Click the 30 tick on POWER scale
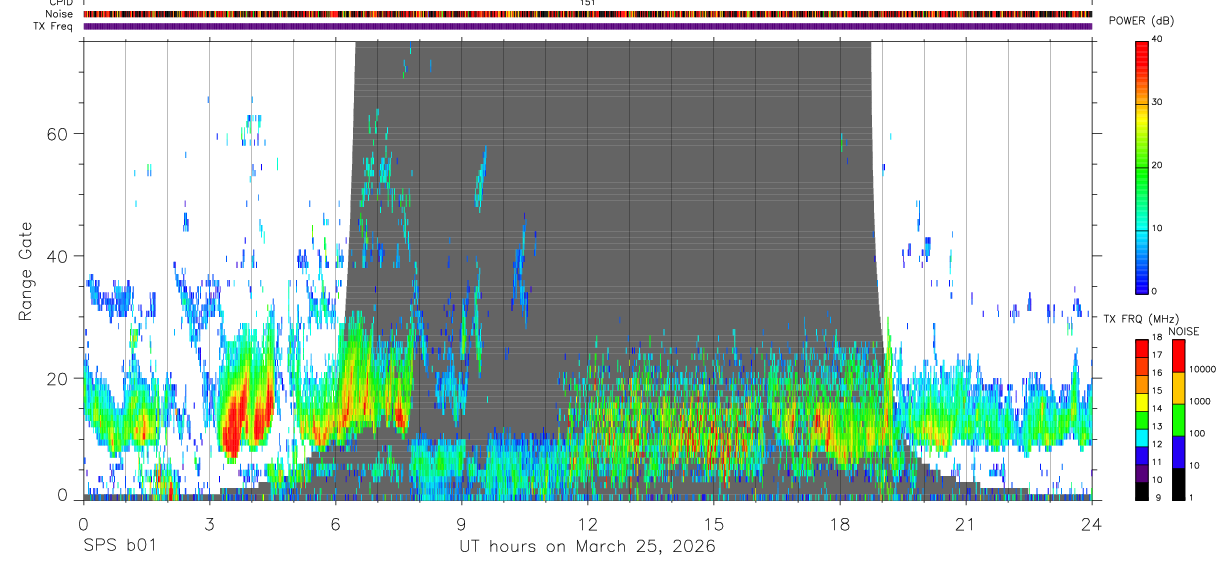1228x567 pixels. (x=1158, y=102)
